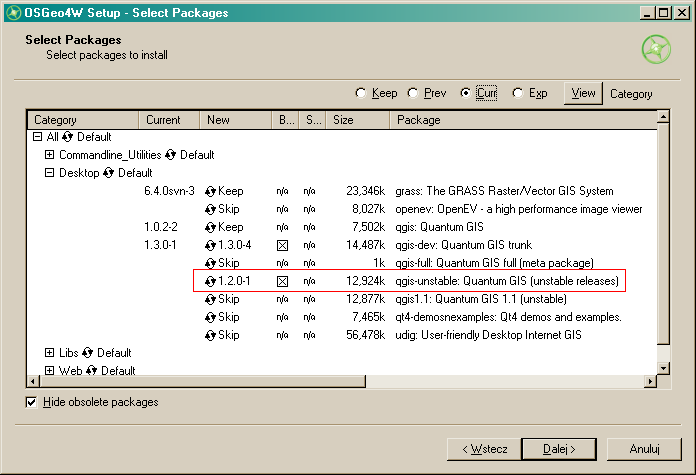Click cycle icon for grass package

(x=210, y=191)
